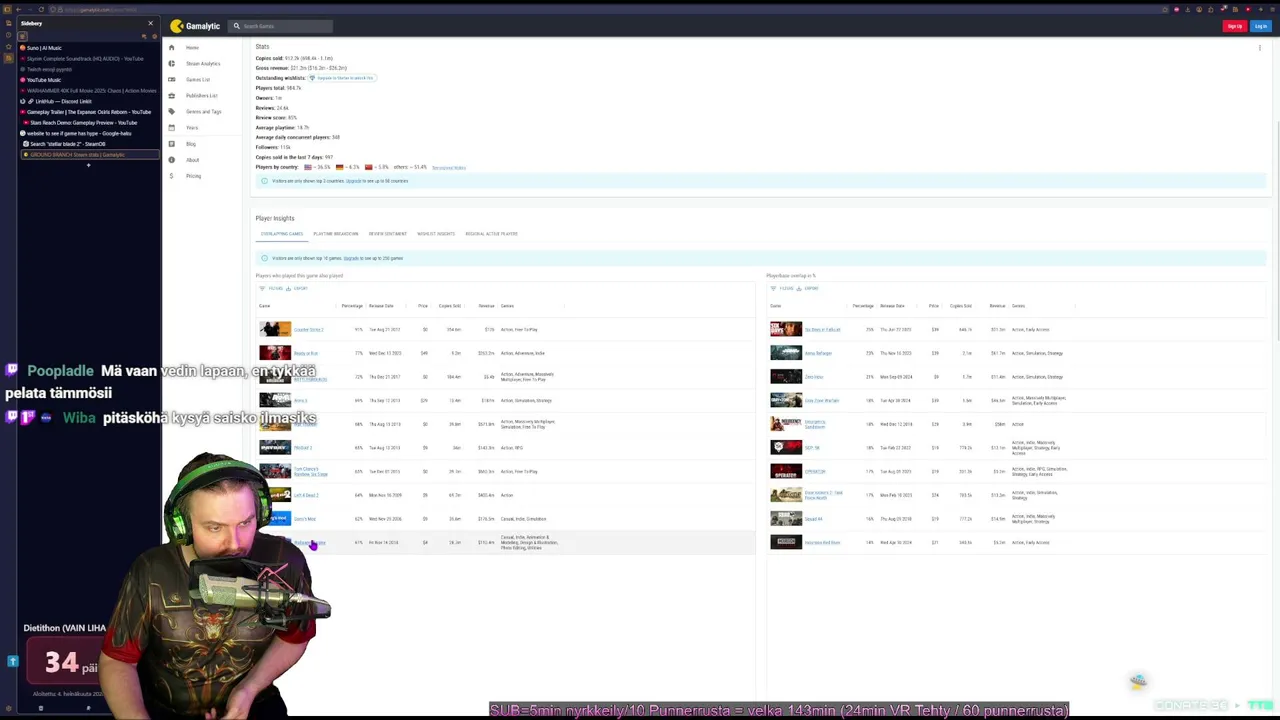Click the Counter-Strike 2 thumbnail
This screenshot has height=720, width=1280.
click(x=275, y=329)
